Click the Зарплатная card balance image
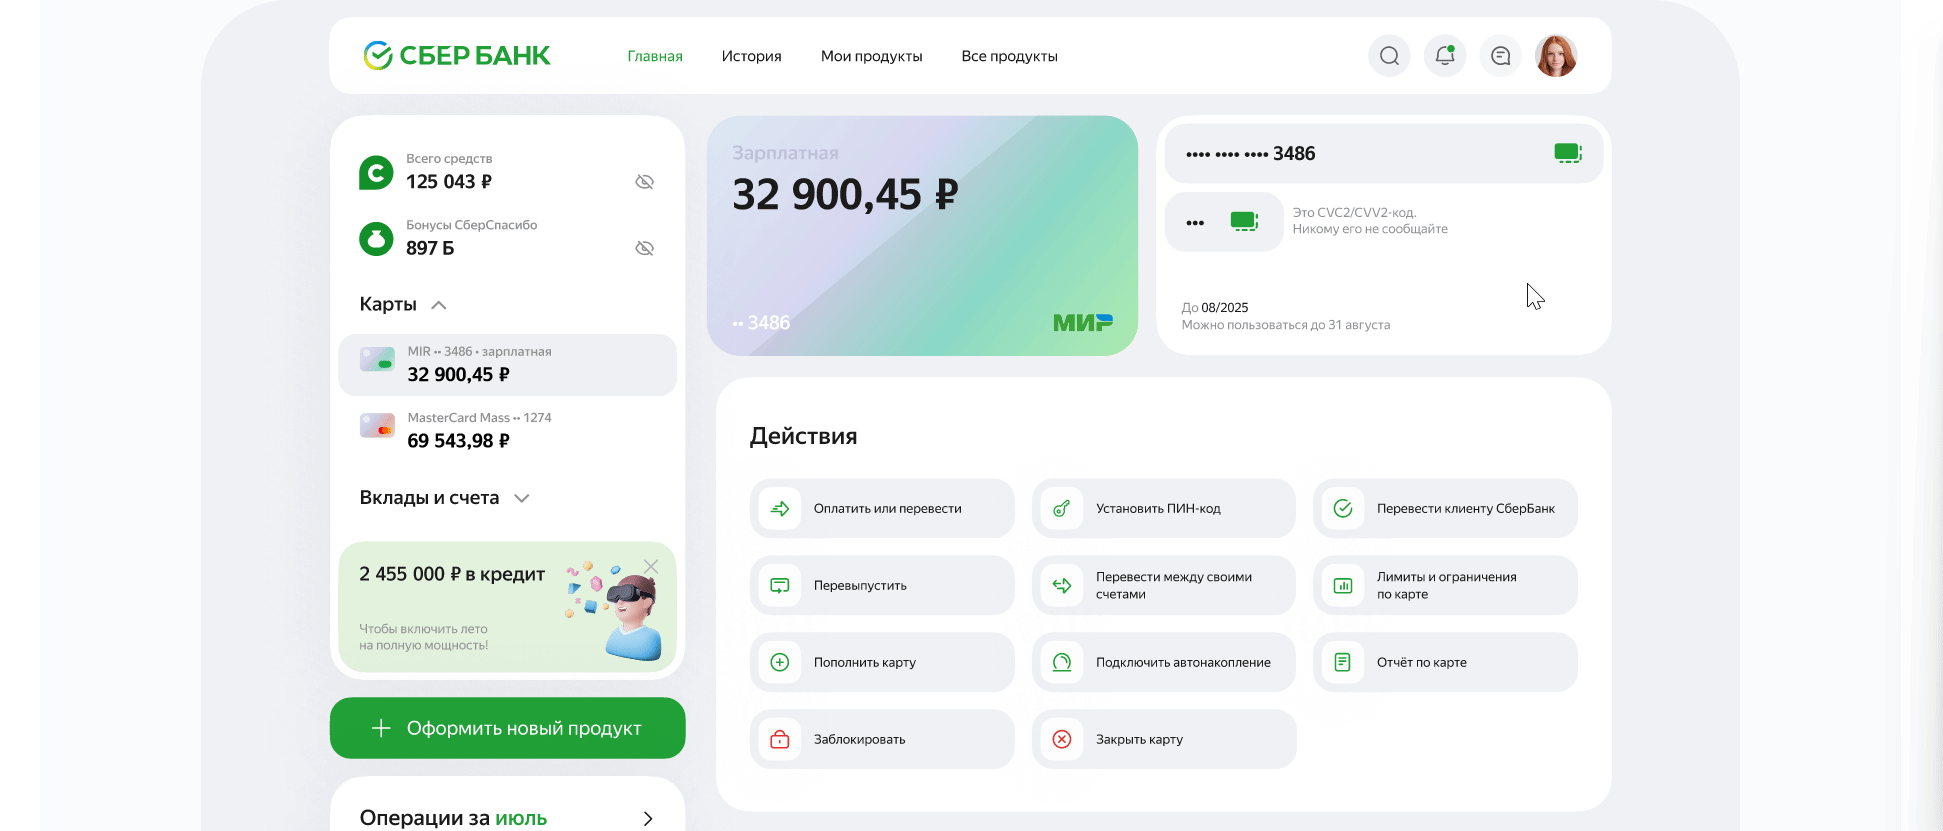 coord(922,235)
